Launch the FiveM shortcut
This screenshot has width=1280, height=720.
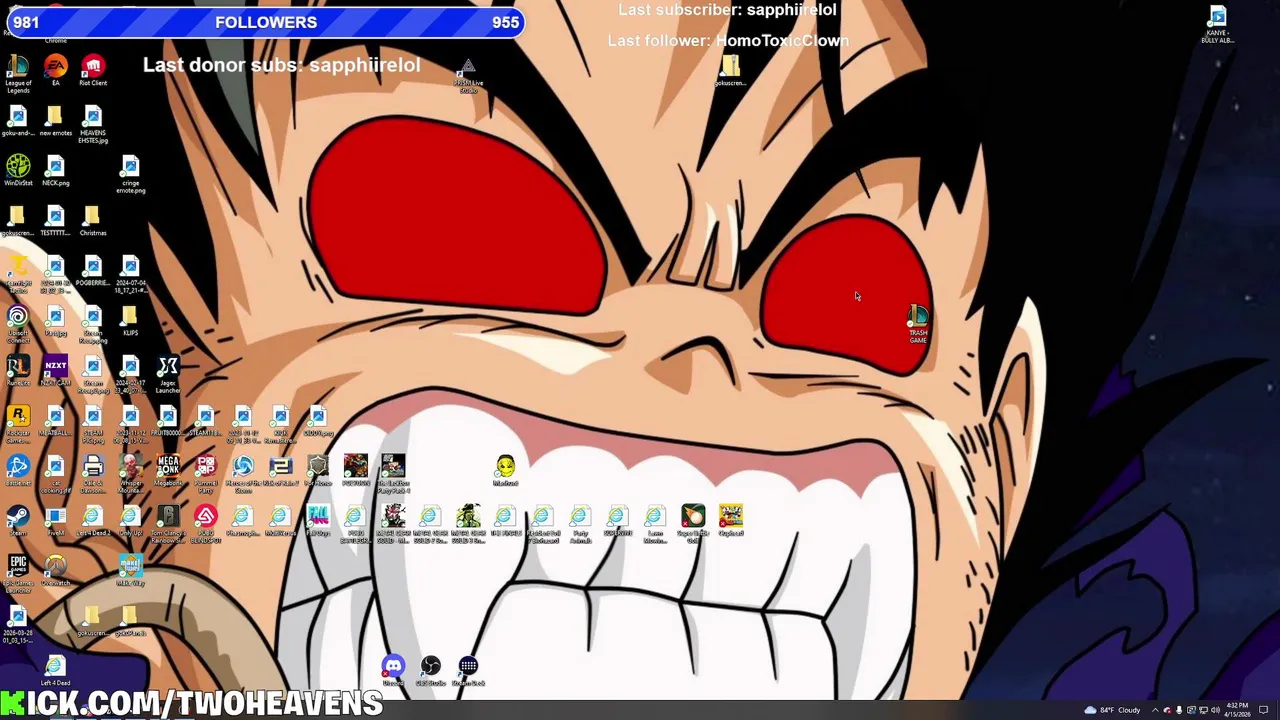pyautogui.click(x=55, y=520)
